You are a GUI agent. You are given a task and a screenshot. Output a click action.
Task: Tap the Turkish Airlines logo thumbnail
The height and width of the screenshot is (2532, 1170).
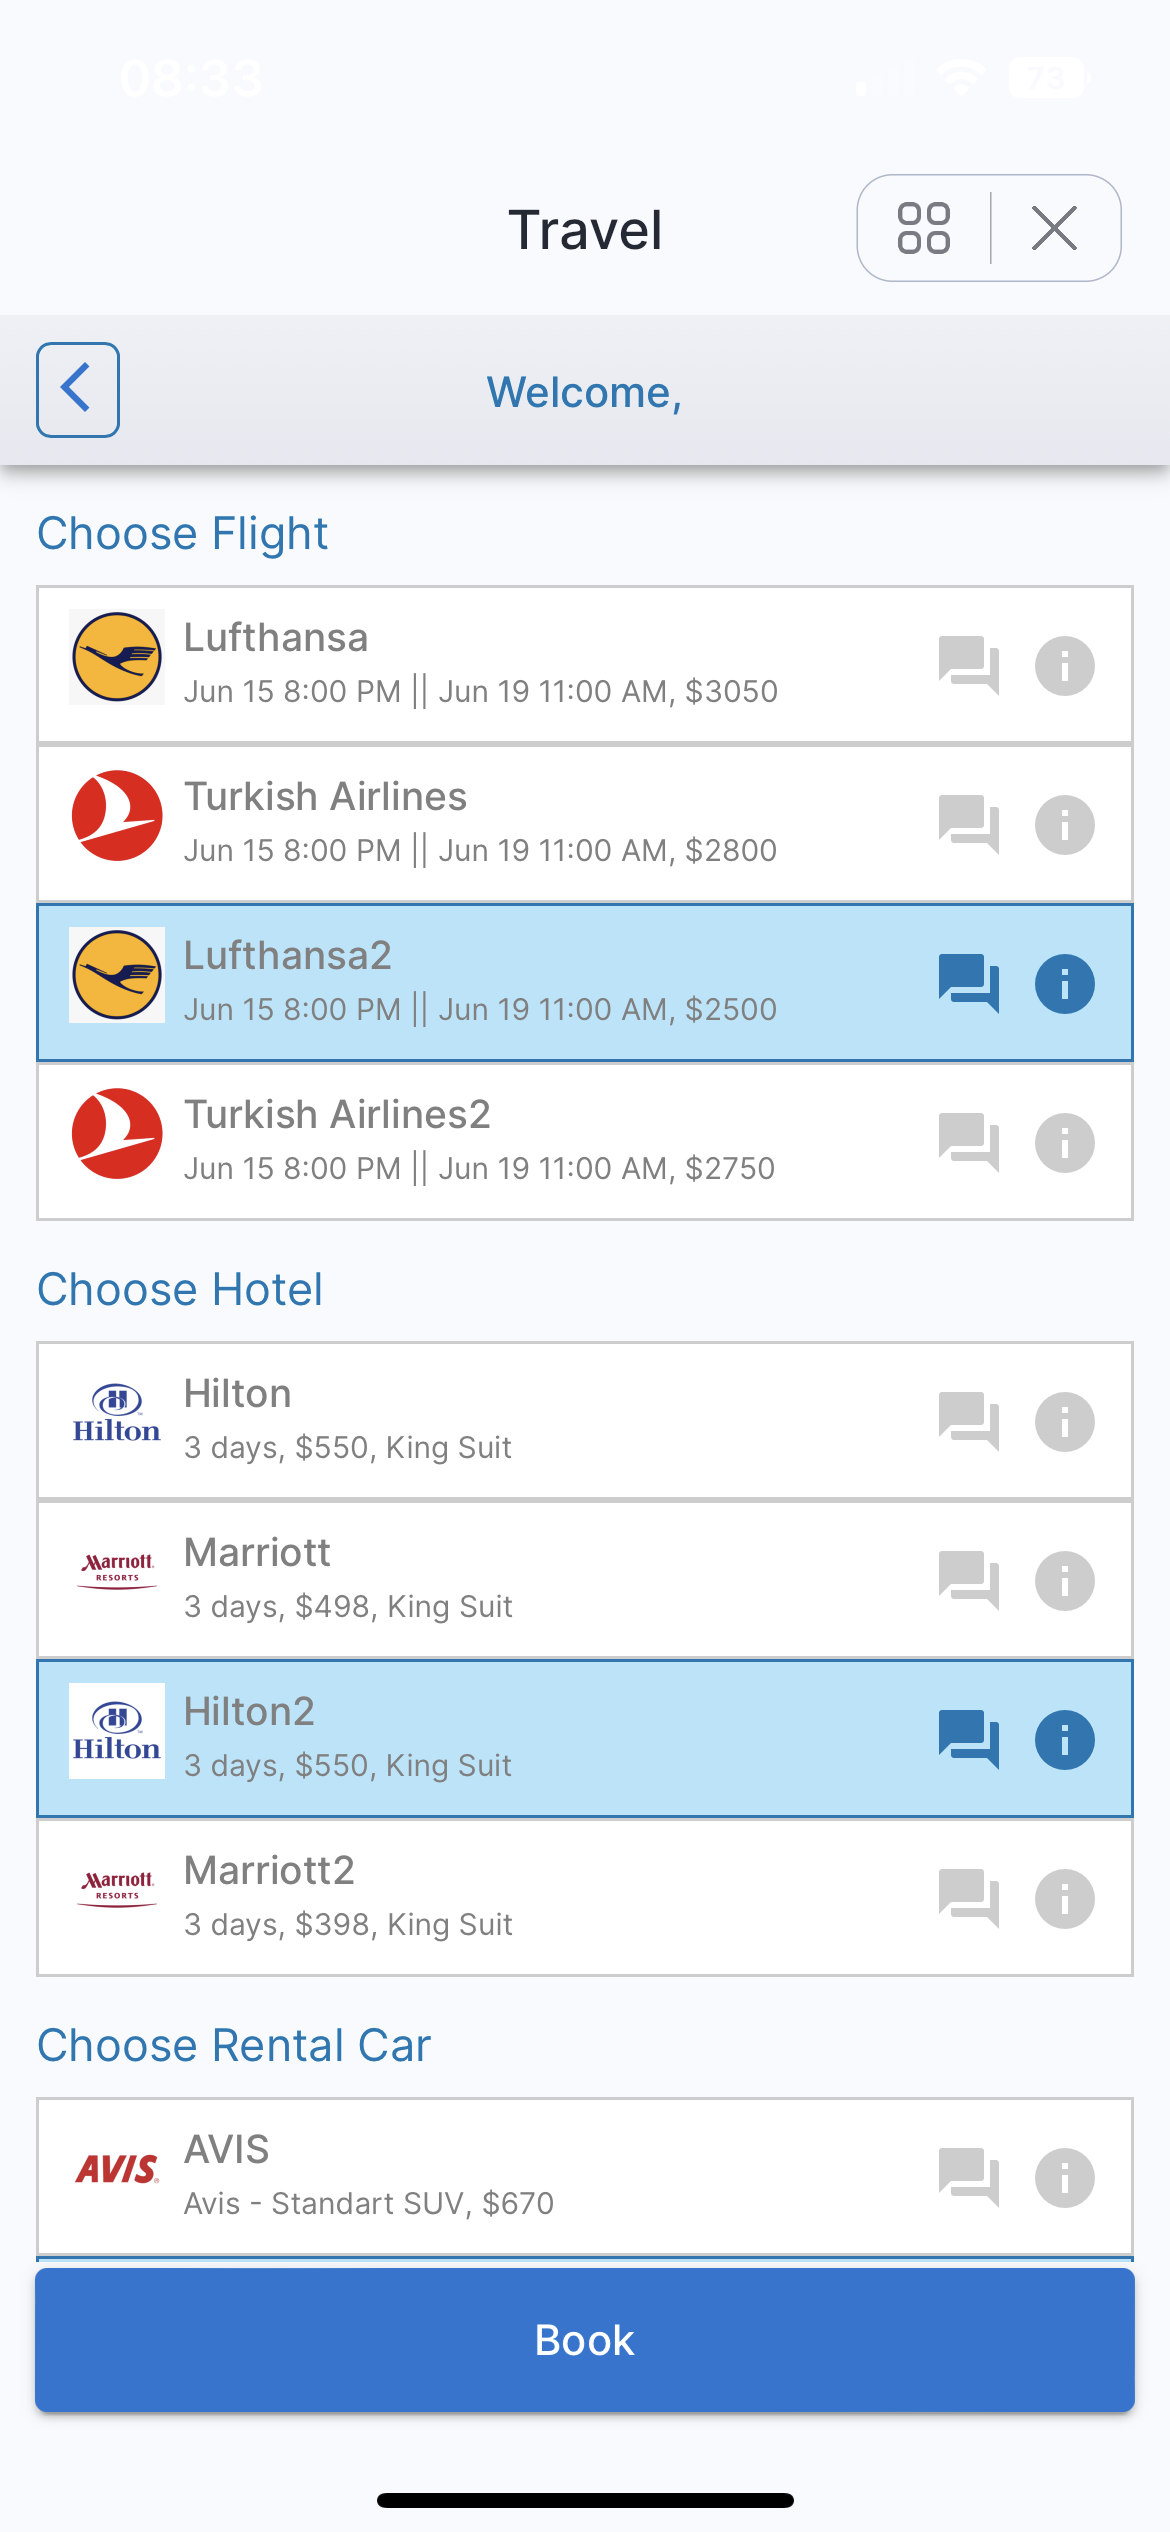tap(117, 816)
